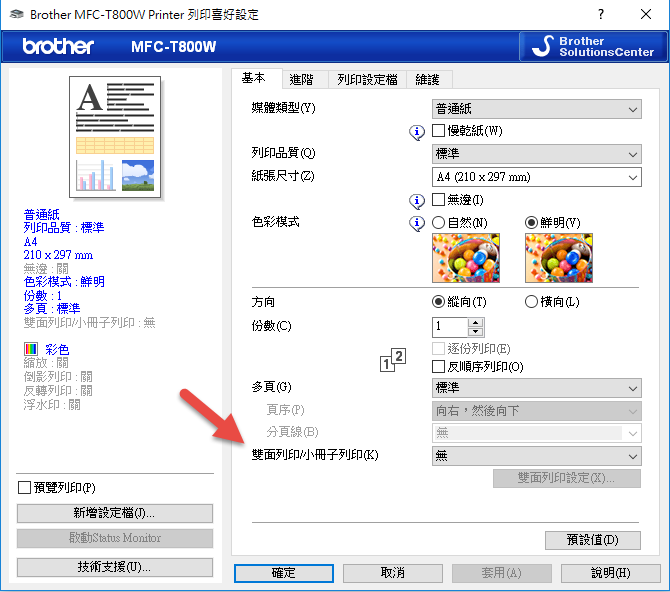Click 新增設定檔 button
Viewport: 670px width, 592px height.
(115, 513)
